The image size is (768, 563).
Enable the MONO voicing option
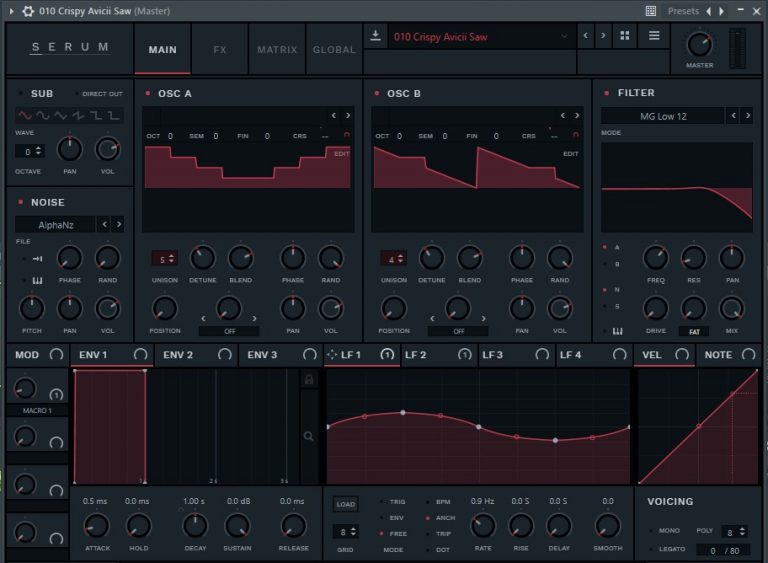(651, 531)
